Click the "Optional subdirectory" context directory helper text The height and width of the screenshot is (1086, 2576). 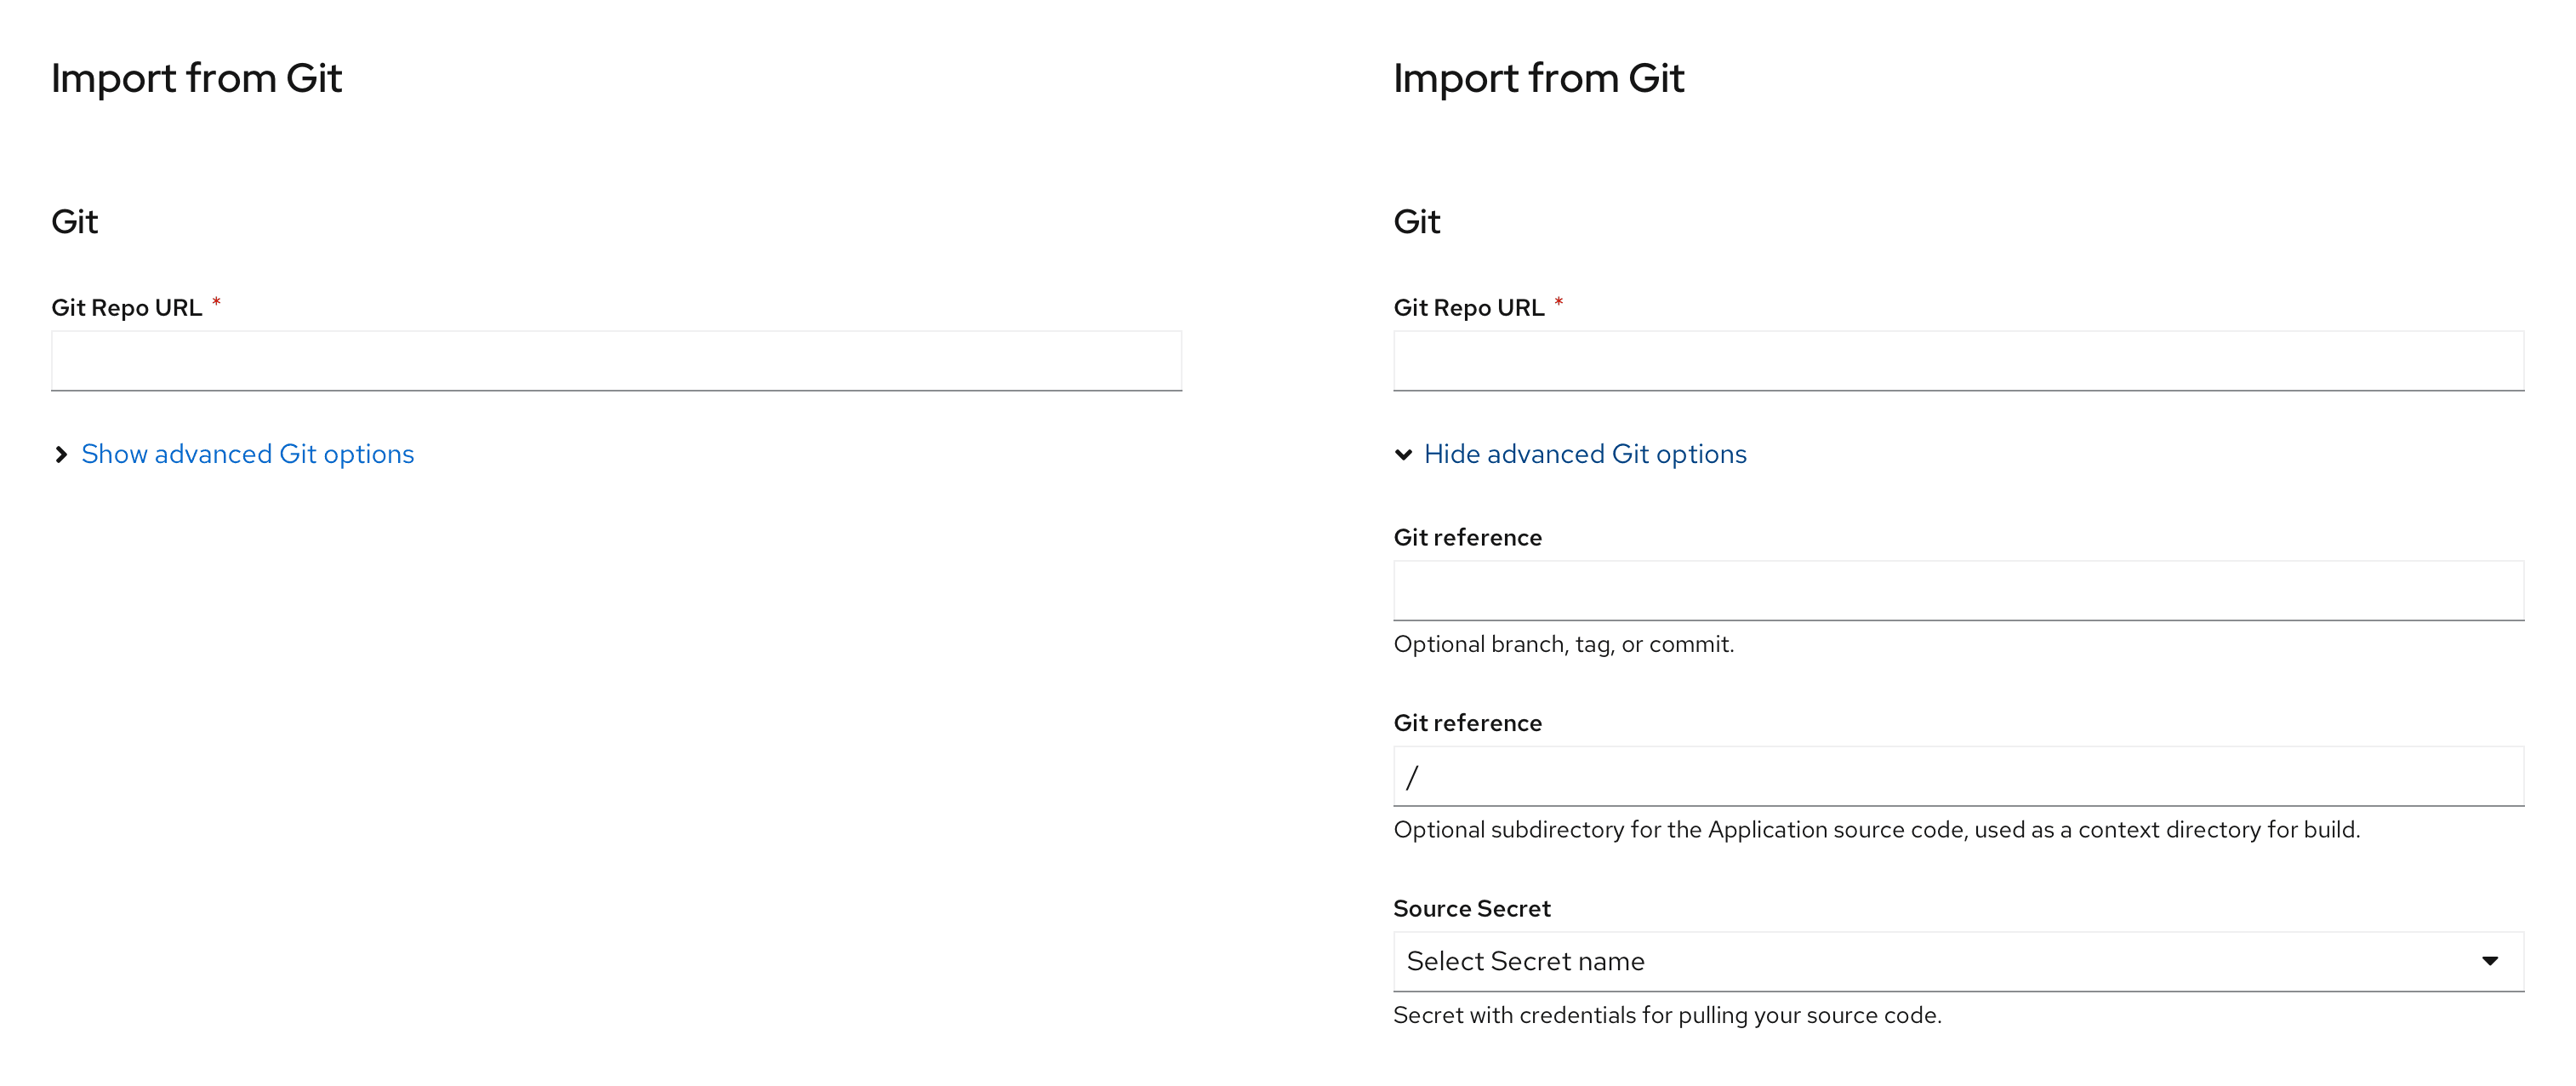(x=1876, y=830)
